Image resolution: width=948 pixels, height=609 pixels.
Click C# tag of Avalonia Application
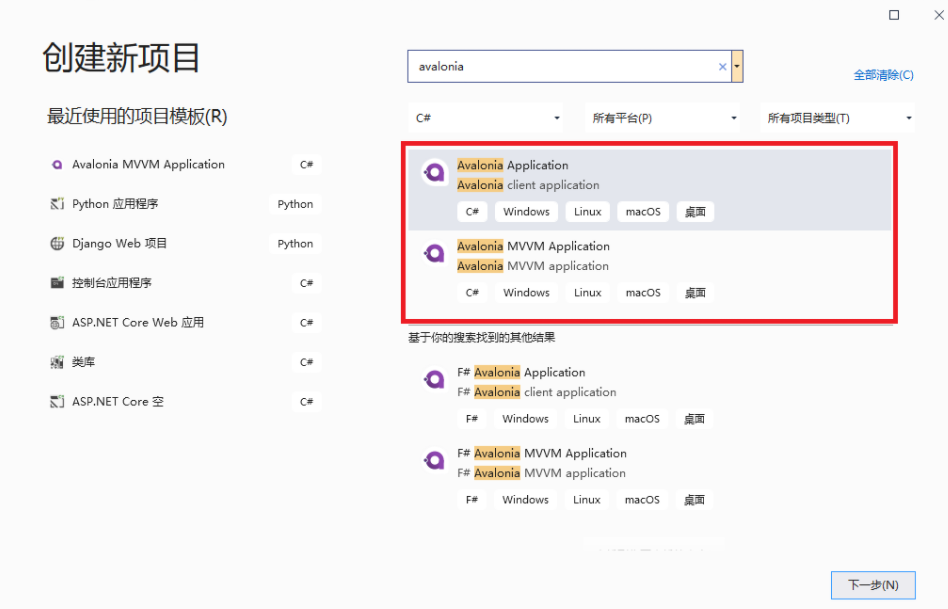click(472, 212)
